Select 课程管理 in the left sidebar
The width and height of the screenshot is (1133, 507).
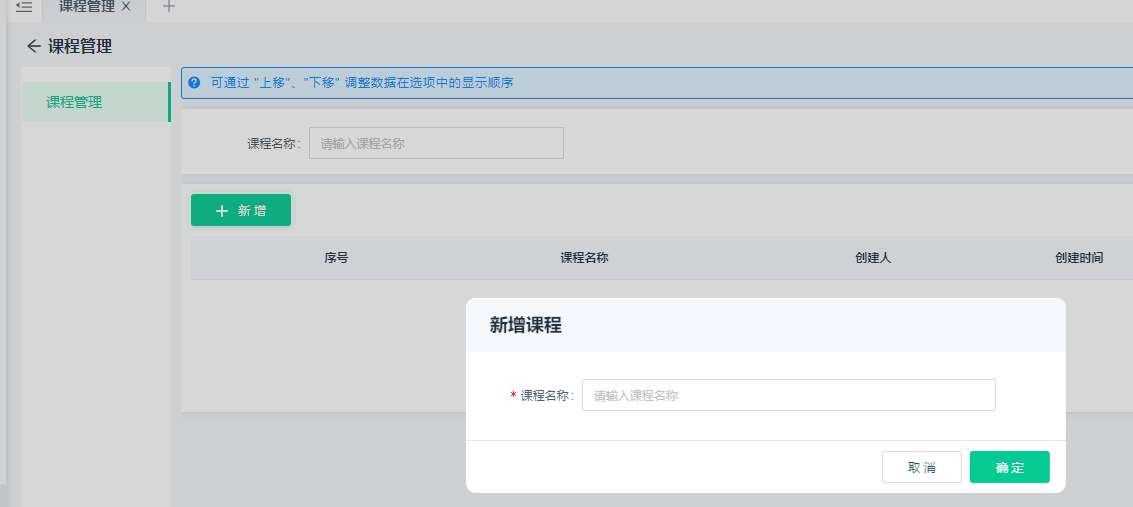[x=74, y=102]
